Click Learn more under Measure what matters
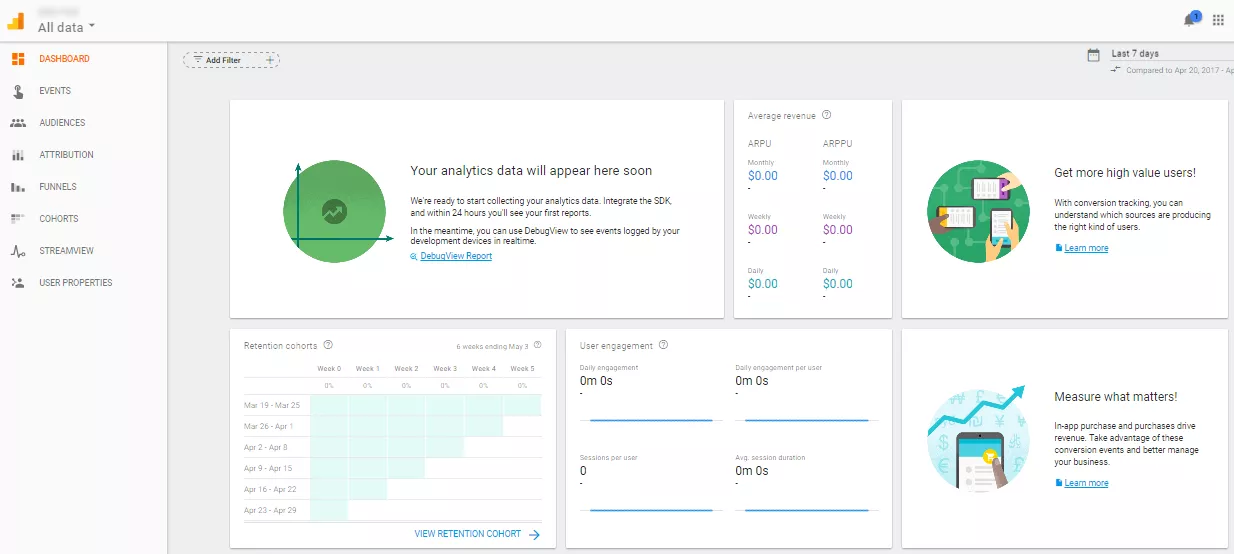Viewport: 1234px width, 554px height. tap(1086, 483)
